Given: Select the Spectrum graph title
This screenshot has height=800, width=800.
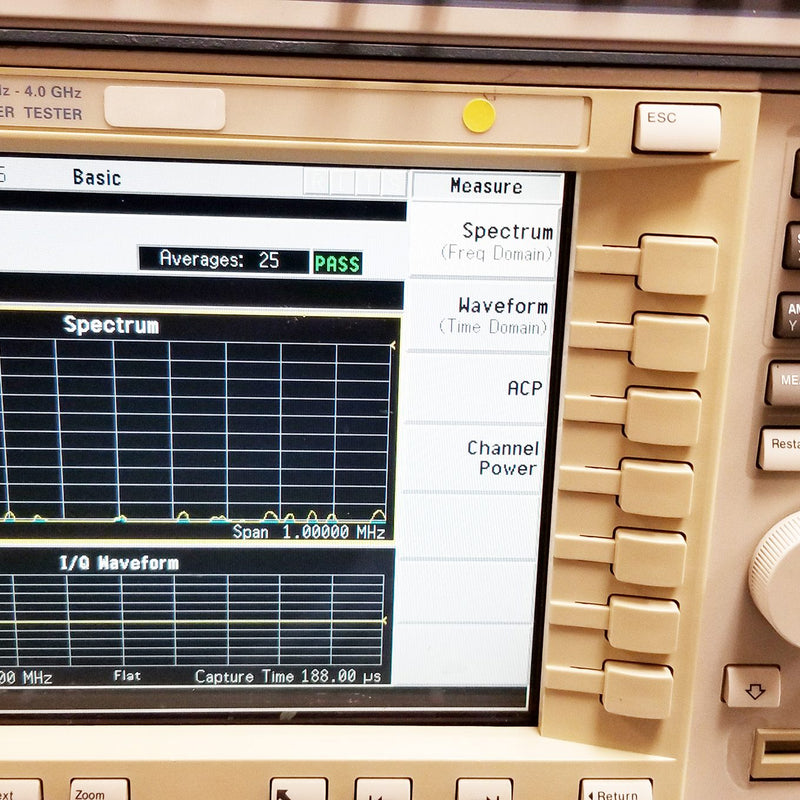Looking at the screenshot, I should click(111, 325).
